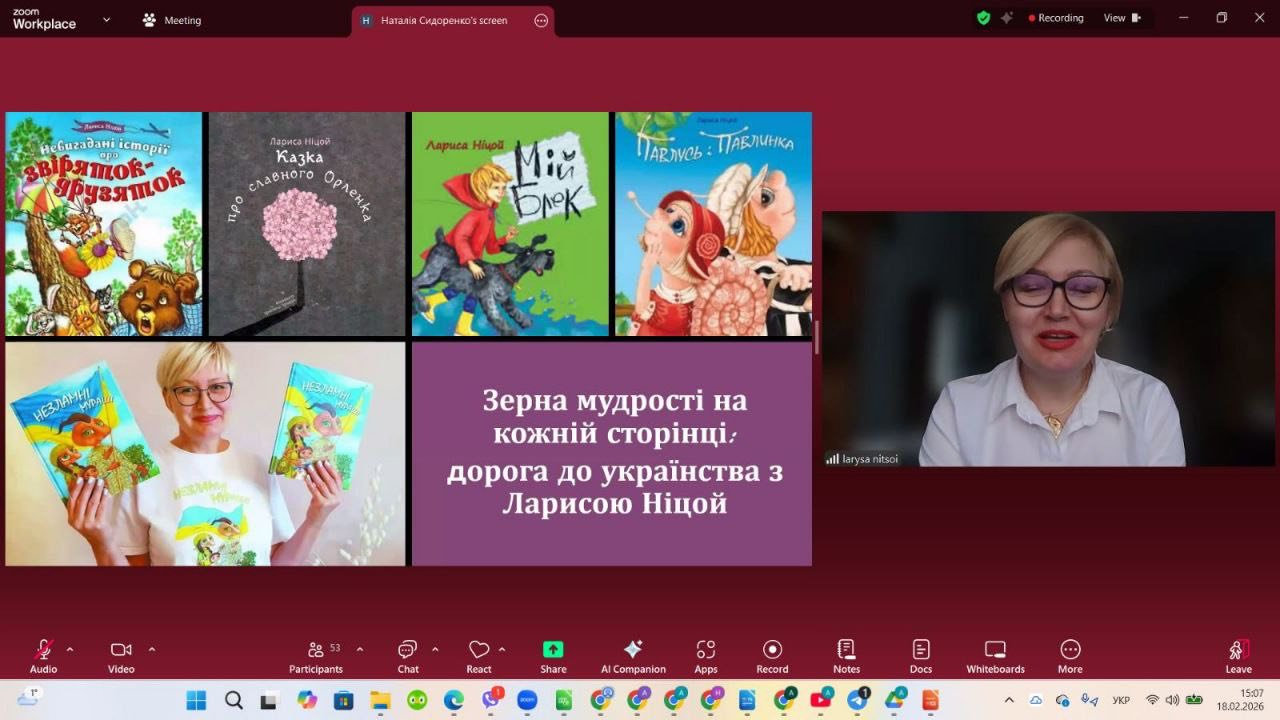Toggle camera with the Video button
Screen dimensions: 1280x720
[121, 656]
